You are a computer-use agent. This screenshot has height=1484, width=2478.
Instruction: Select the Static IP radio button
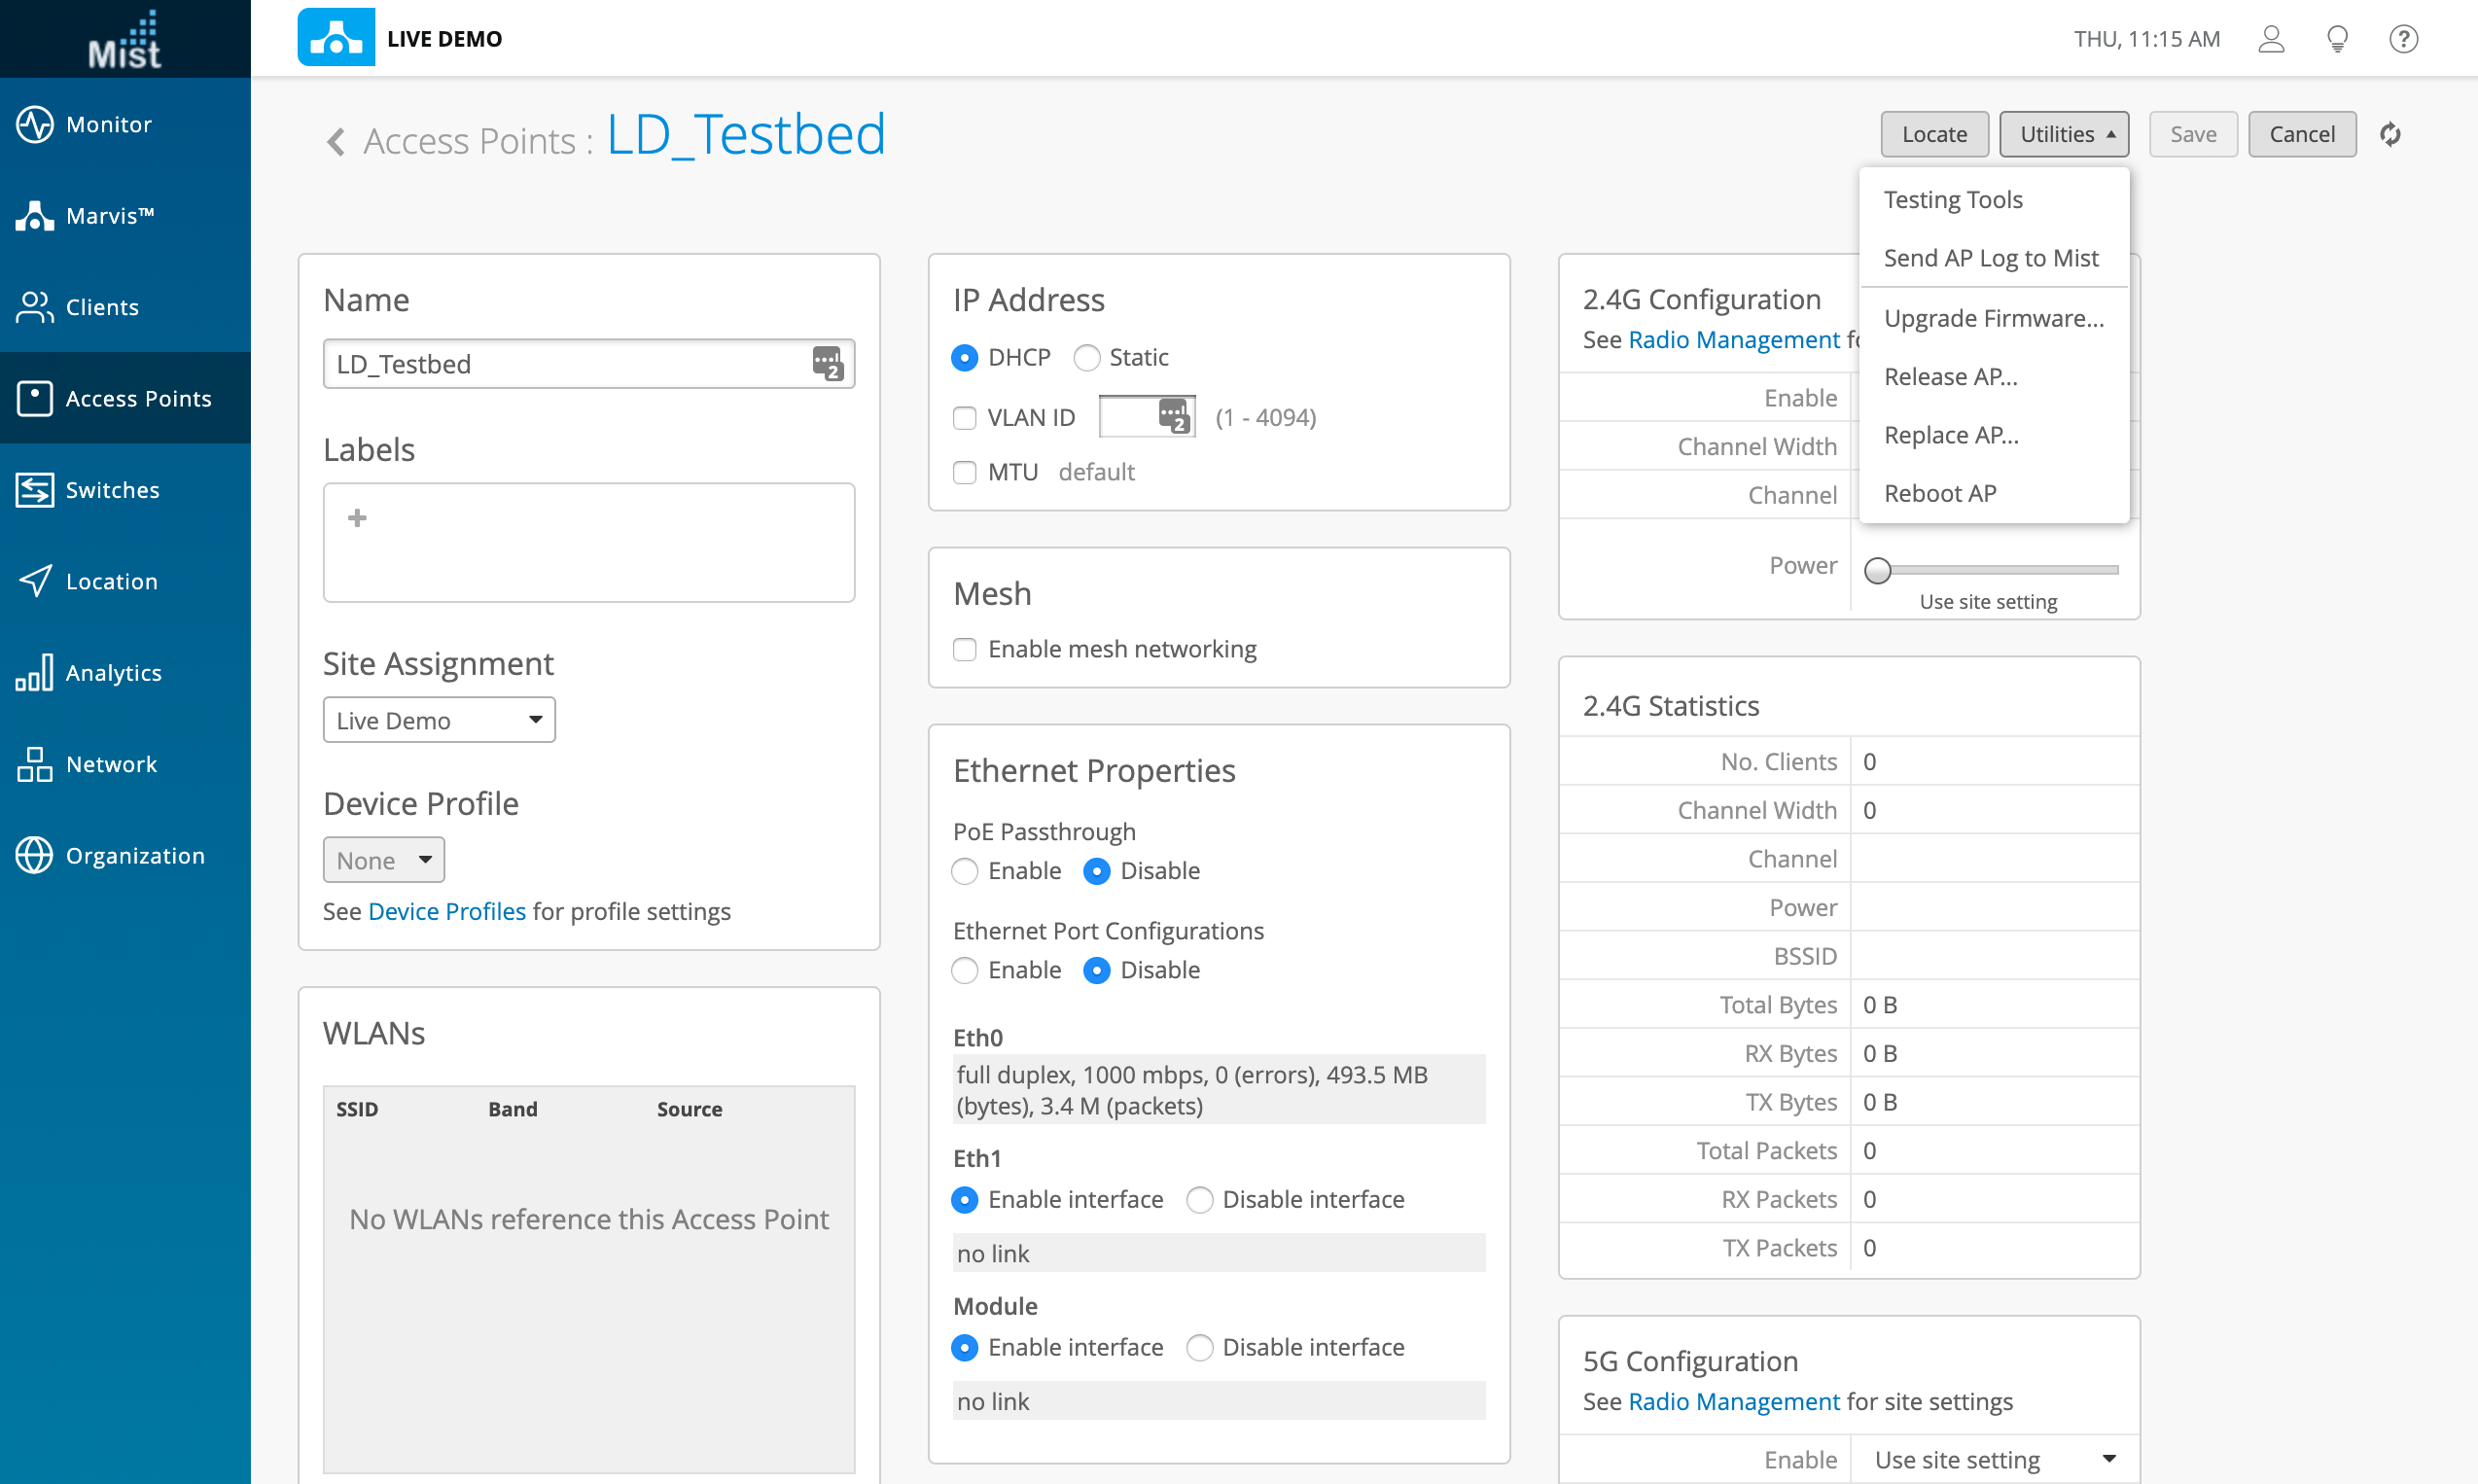[x=1086, y=357]
